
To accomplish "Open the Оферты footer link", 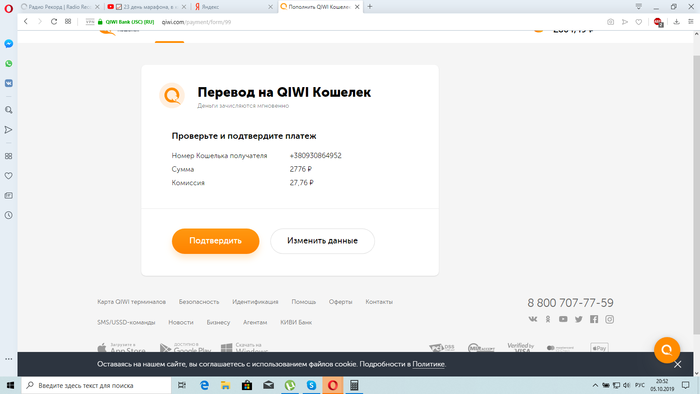I will (340, 302).
